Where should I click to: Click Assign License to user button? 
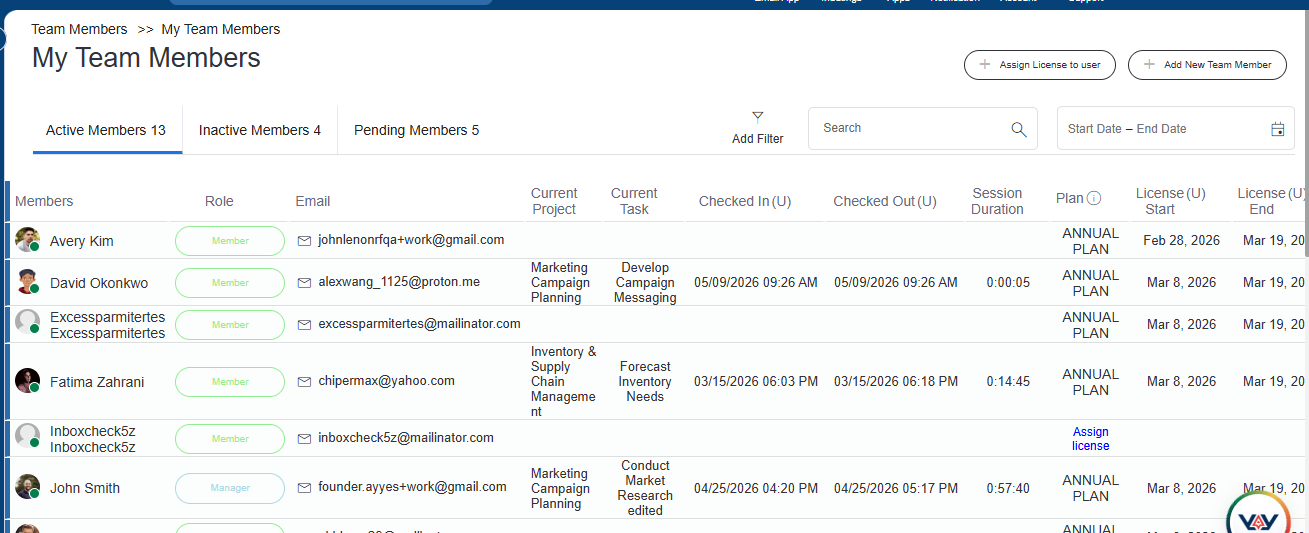click(x=1040, y=65)
